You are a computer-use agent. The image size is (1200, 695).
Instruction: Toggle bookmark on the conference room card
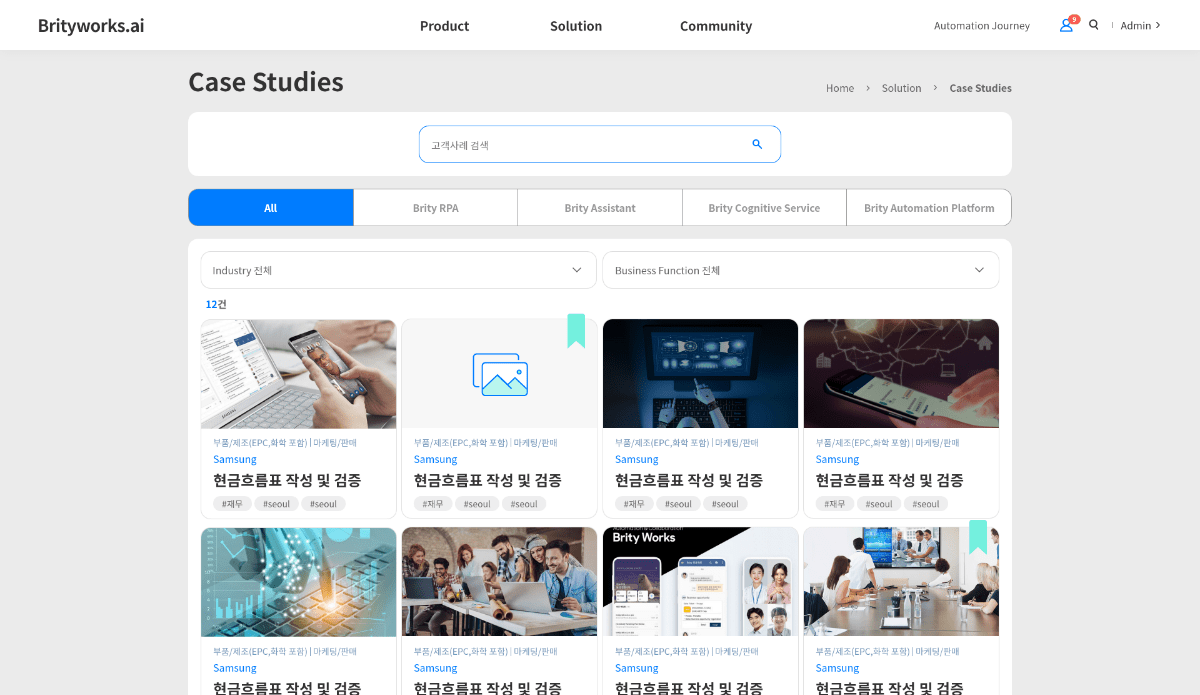[x=978, y=537]
